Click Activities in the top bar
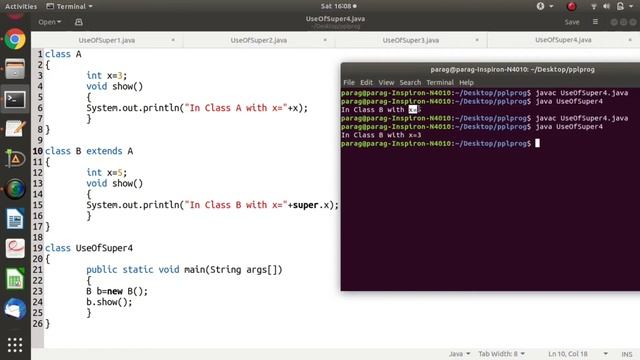Viewport: 640px width, 360px height. click(21, 6)
